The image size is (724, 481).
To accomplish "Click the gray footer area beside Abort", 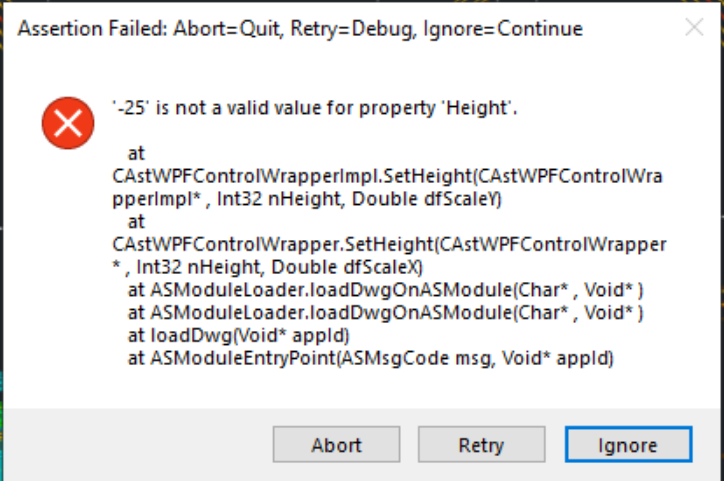I will coord(139,445).
